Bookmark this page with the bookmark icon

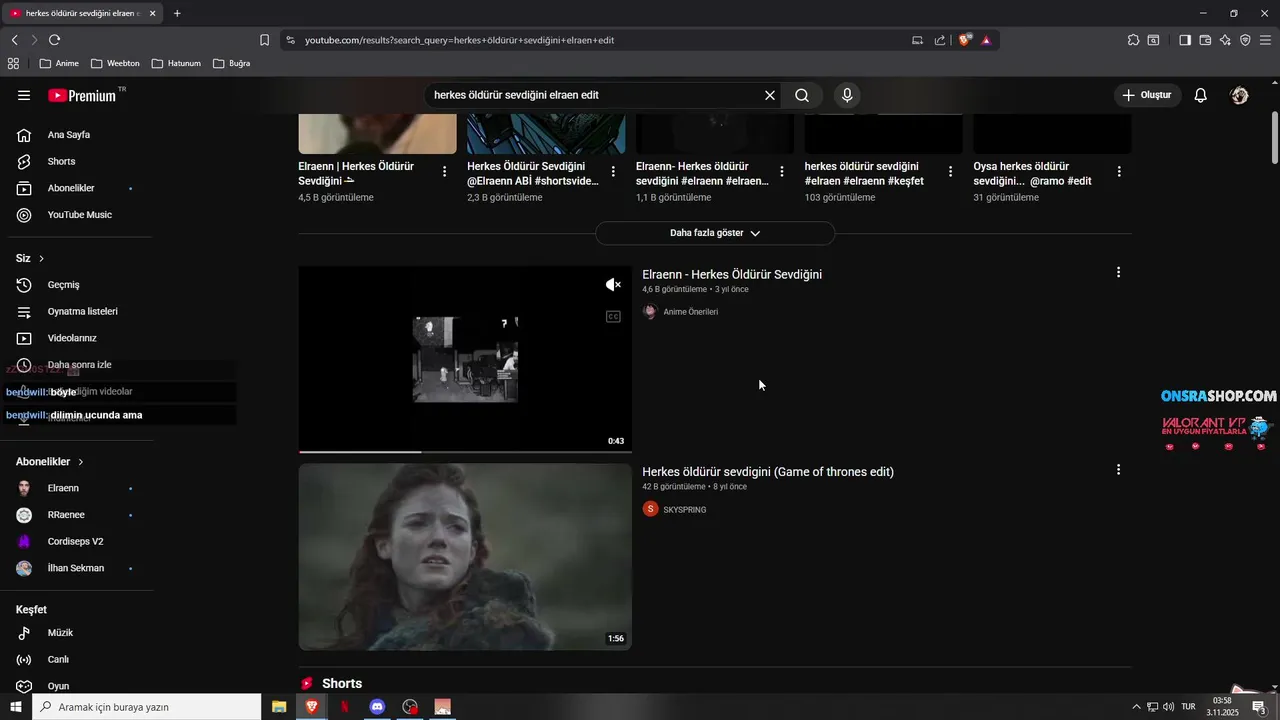264,40
